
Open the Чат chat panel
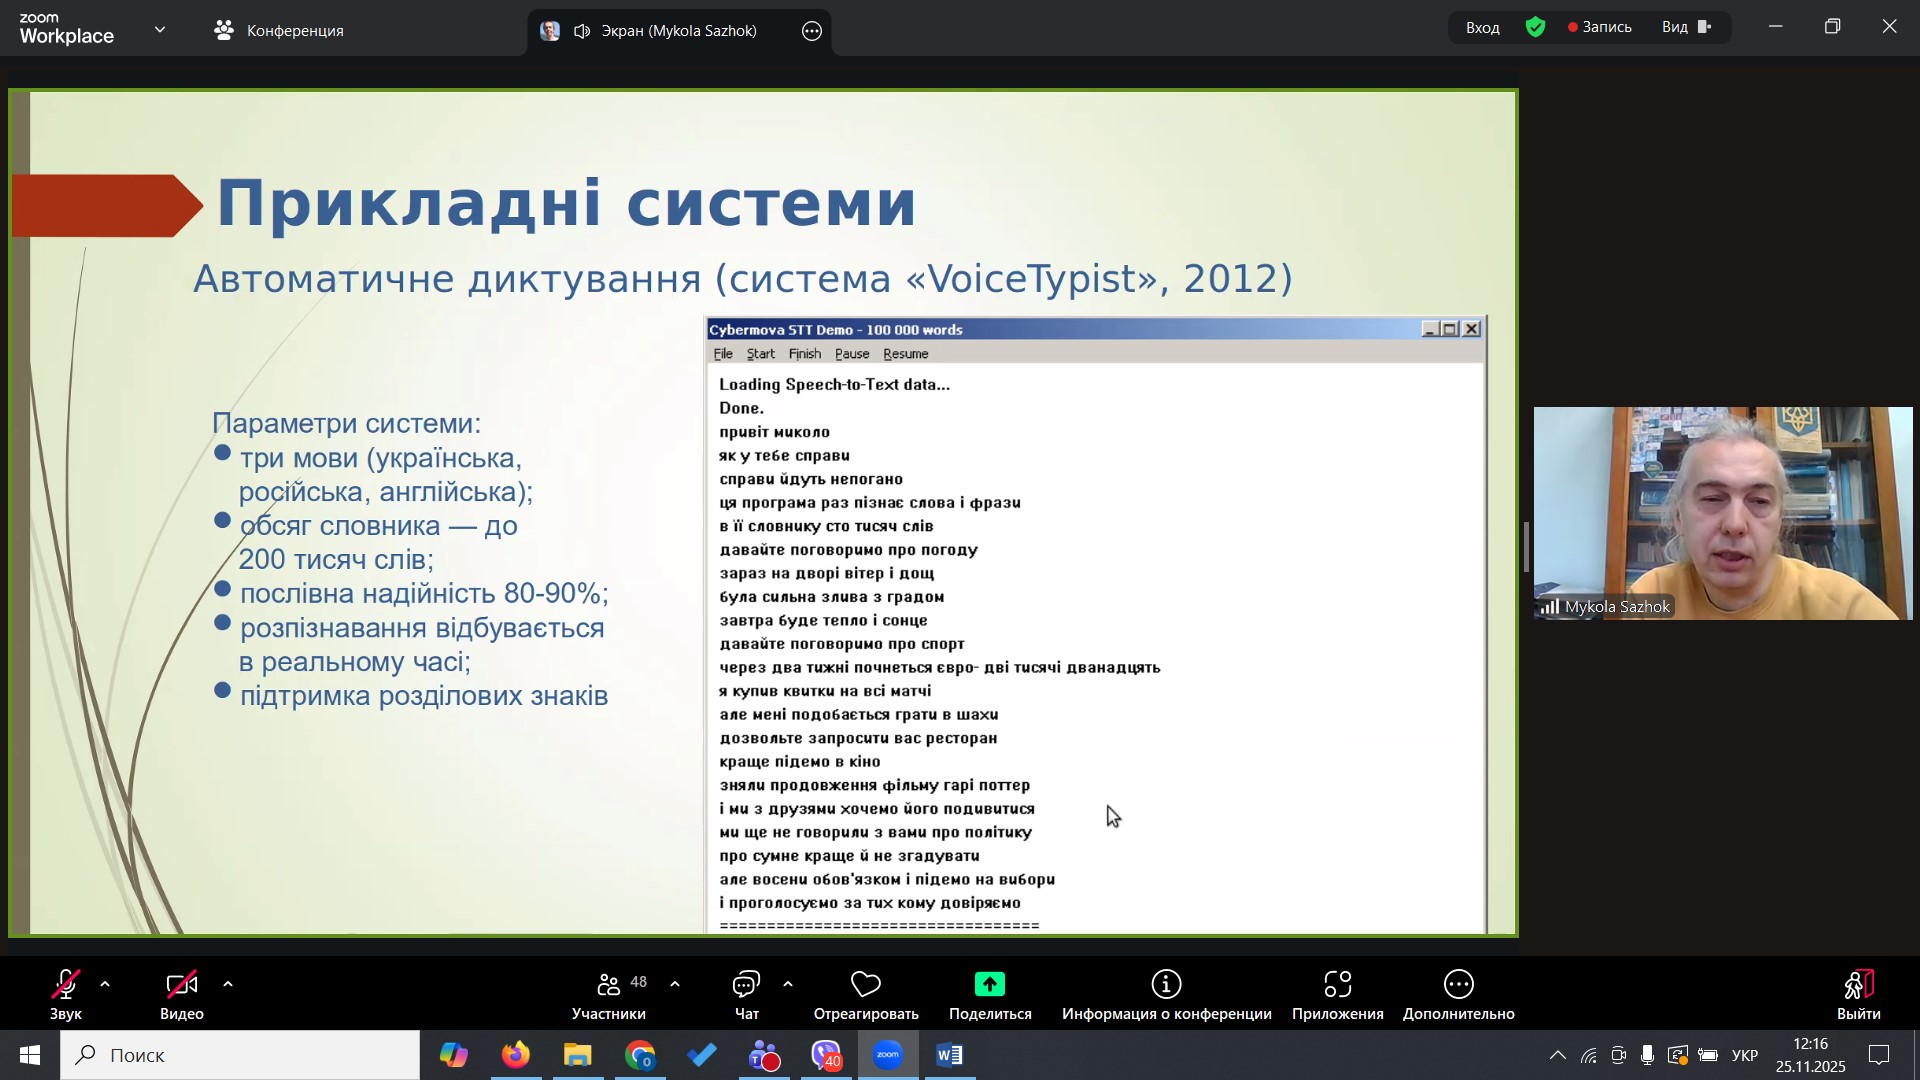click(746, 994)
